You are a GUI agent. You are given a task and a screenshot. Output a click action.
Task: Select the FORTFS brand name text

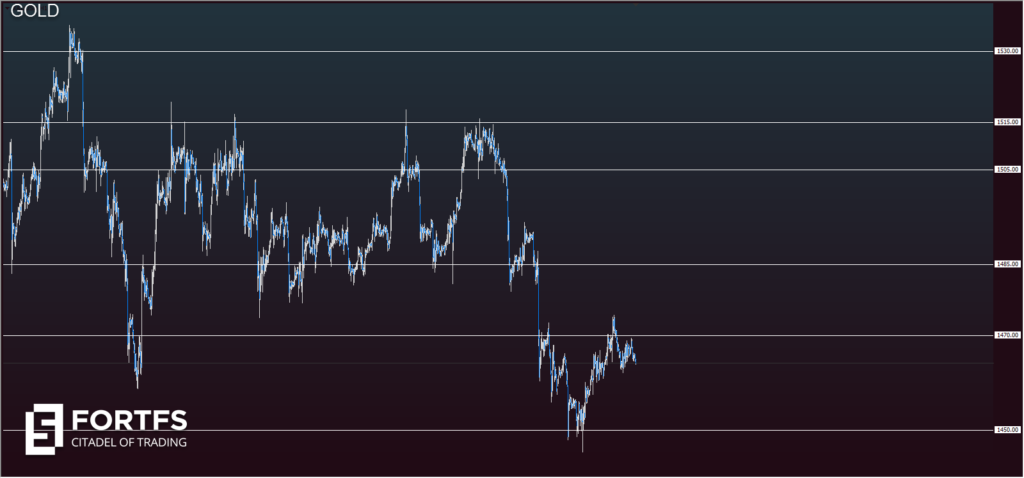(128, 419)
